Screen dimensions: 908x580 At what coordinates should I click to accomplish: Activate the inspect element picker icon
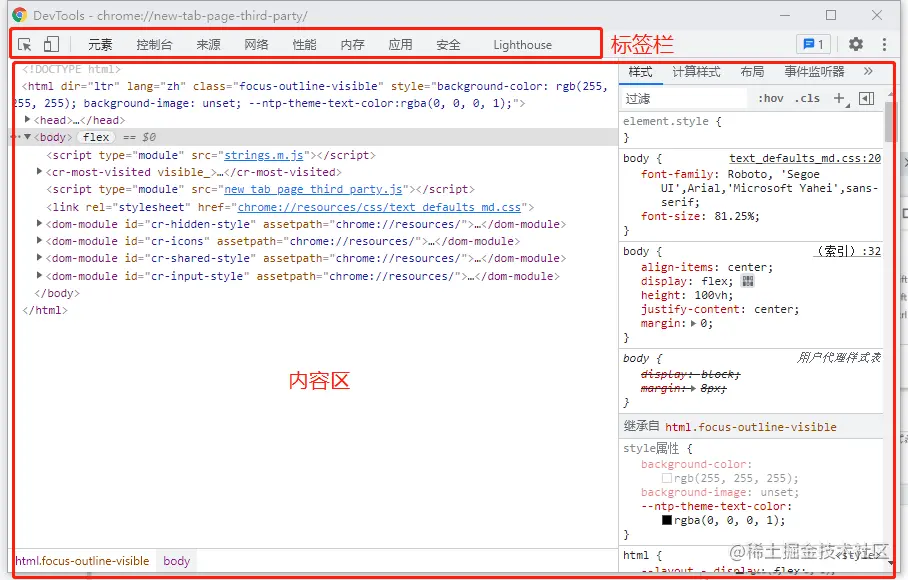(x=25, y=45)
